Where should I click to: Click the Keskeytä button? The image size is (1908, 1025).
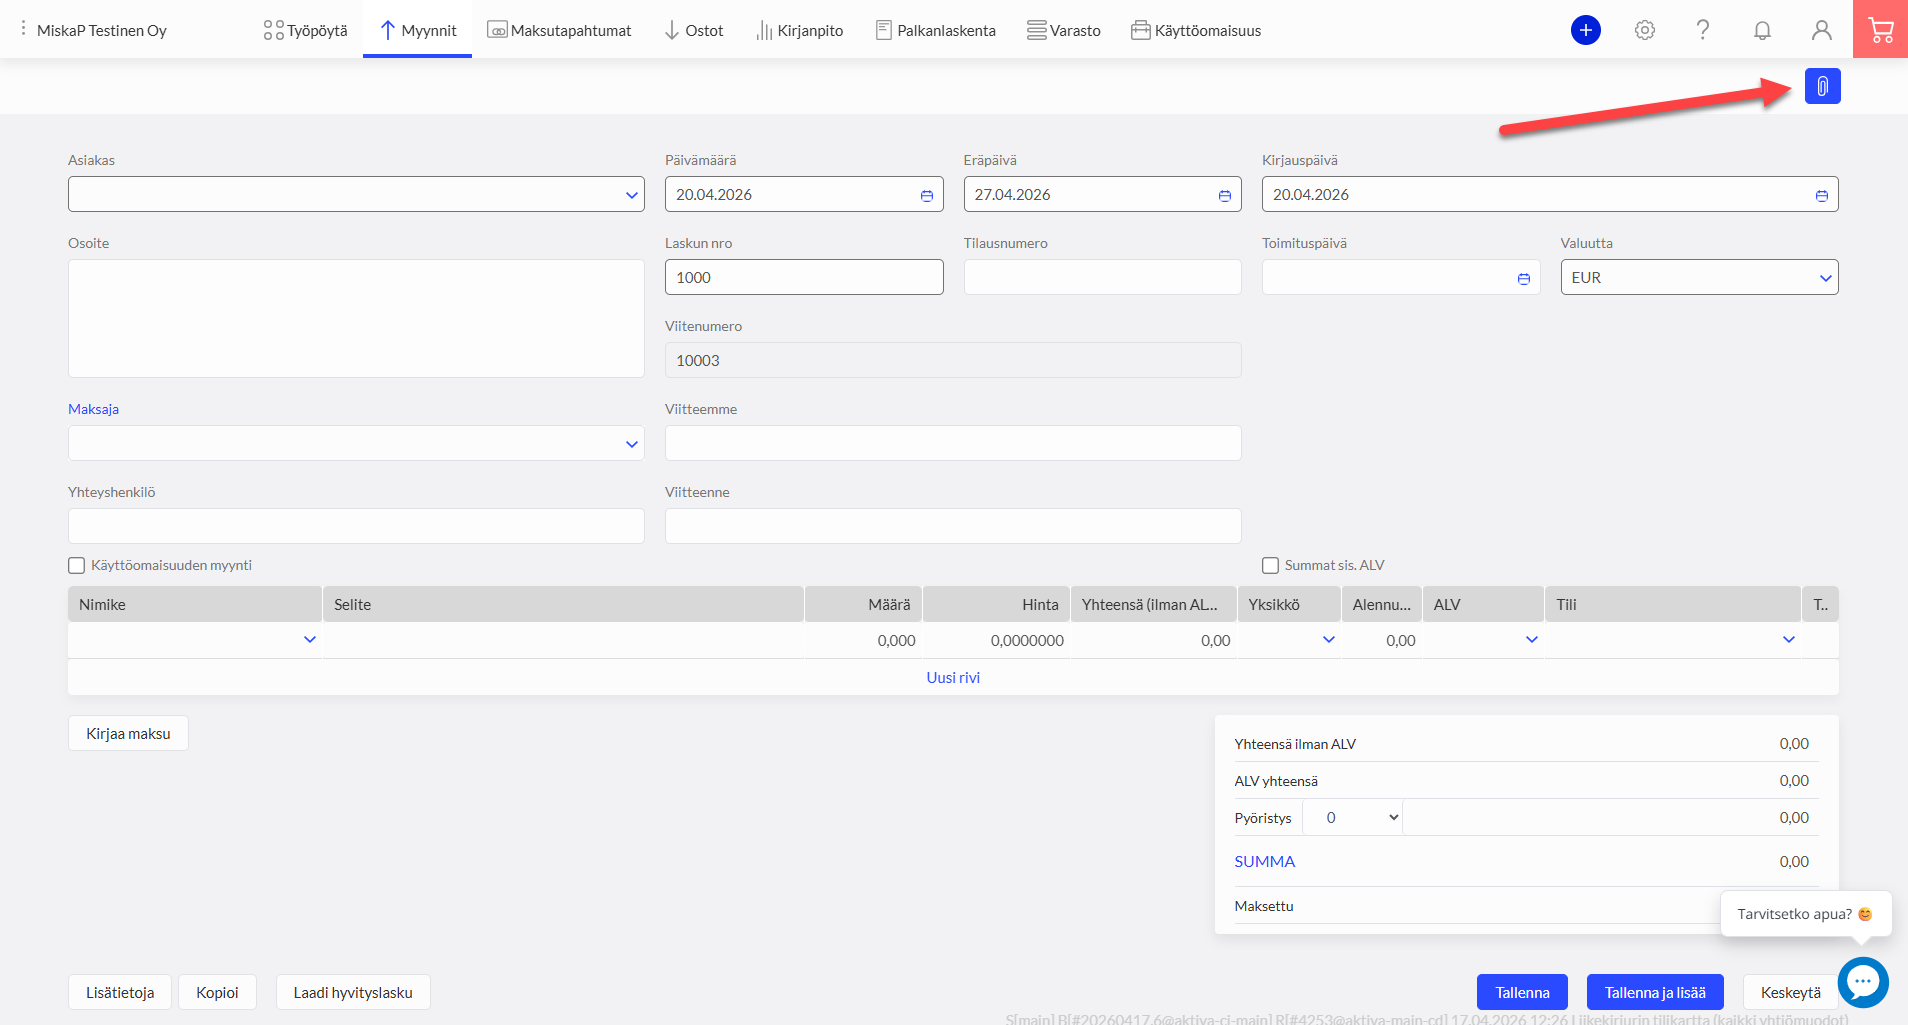pyautogui.click(x=1790, y=992)
